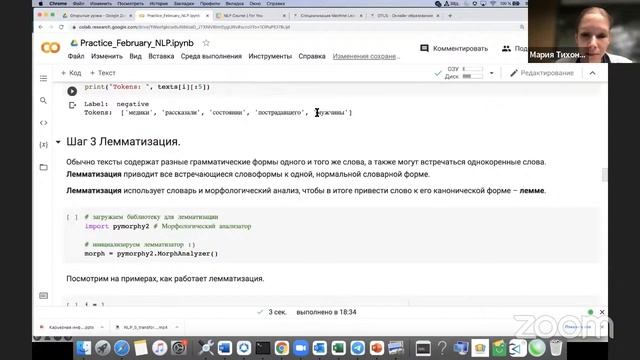Collapse the Шаг 3 Лемматизация section
This screenshot has width=640, height=360.
pos(58,142)
